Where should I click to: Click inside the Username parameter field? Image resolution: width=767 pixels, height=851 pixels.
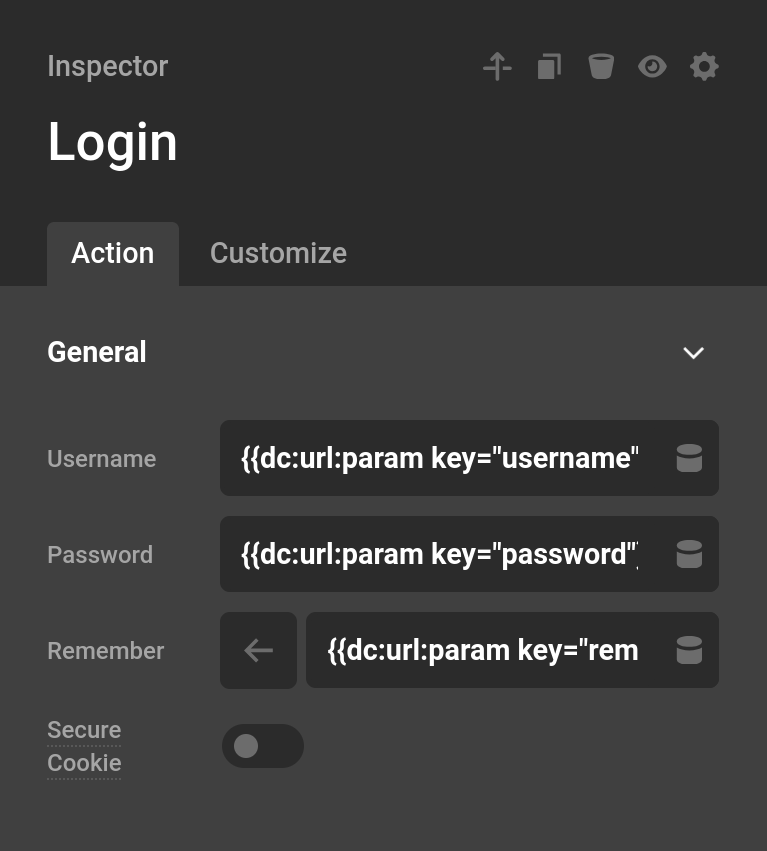coord(440,458)
